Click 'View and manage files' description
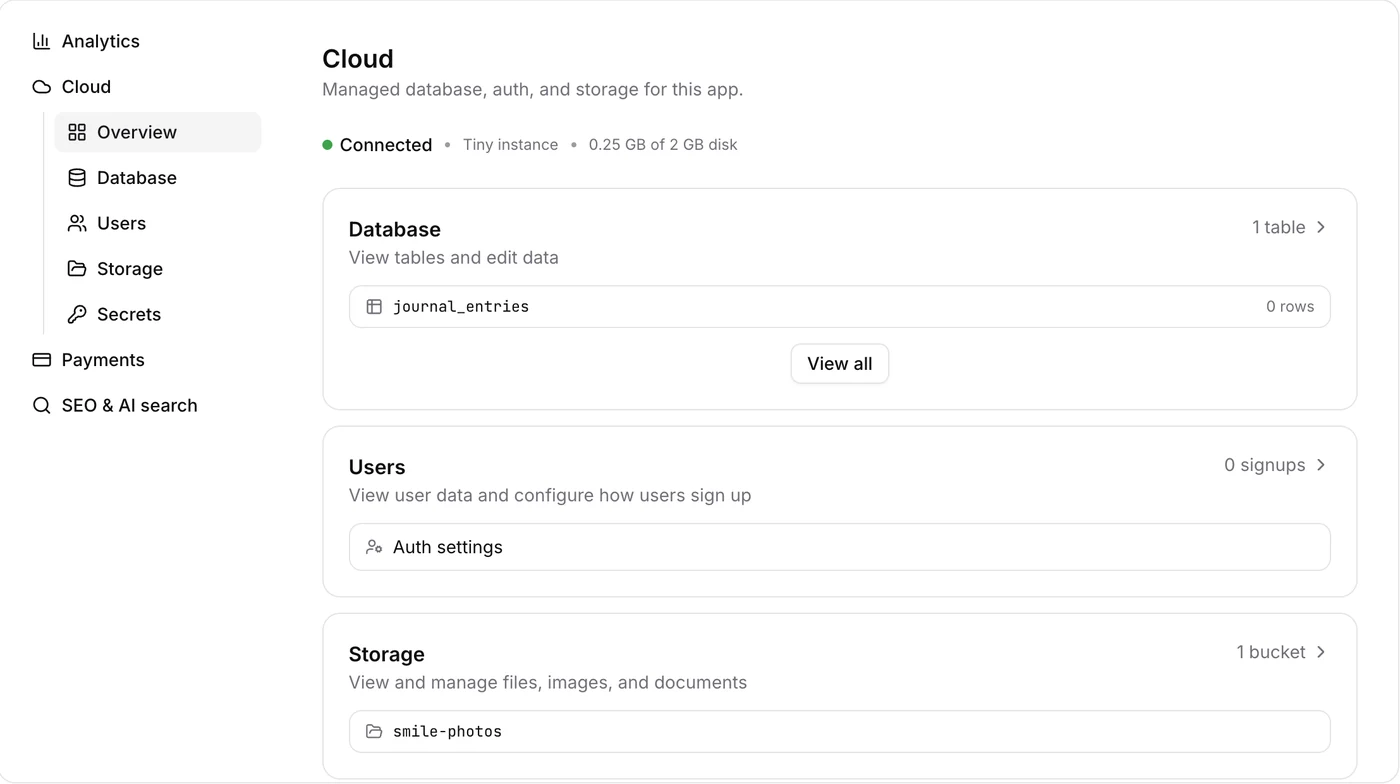Screen dimensions: 1400x784 pos(548,683)
